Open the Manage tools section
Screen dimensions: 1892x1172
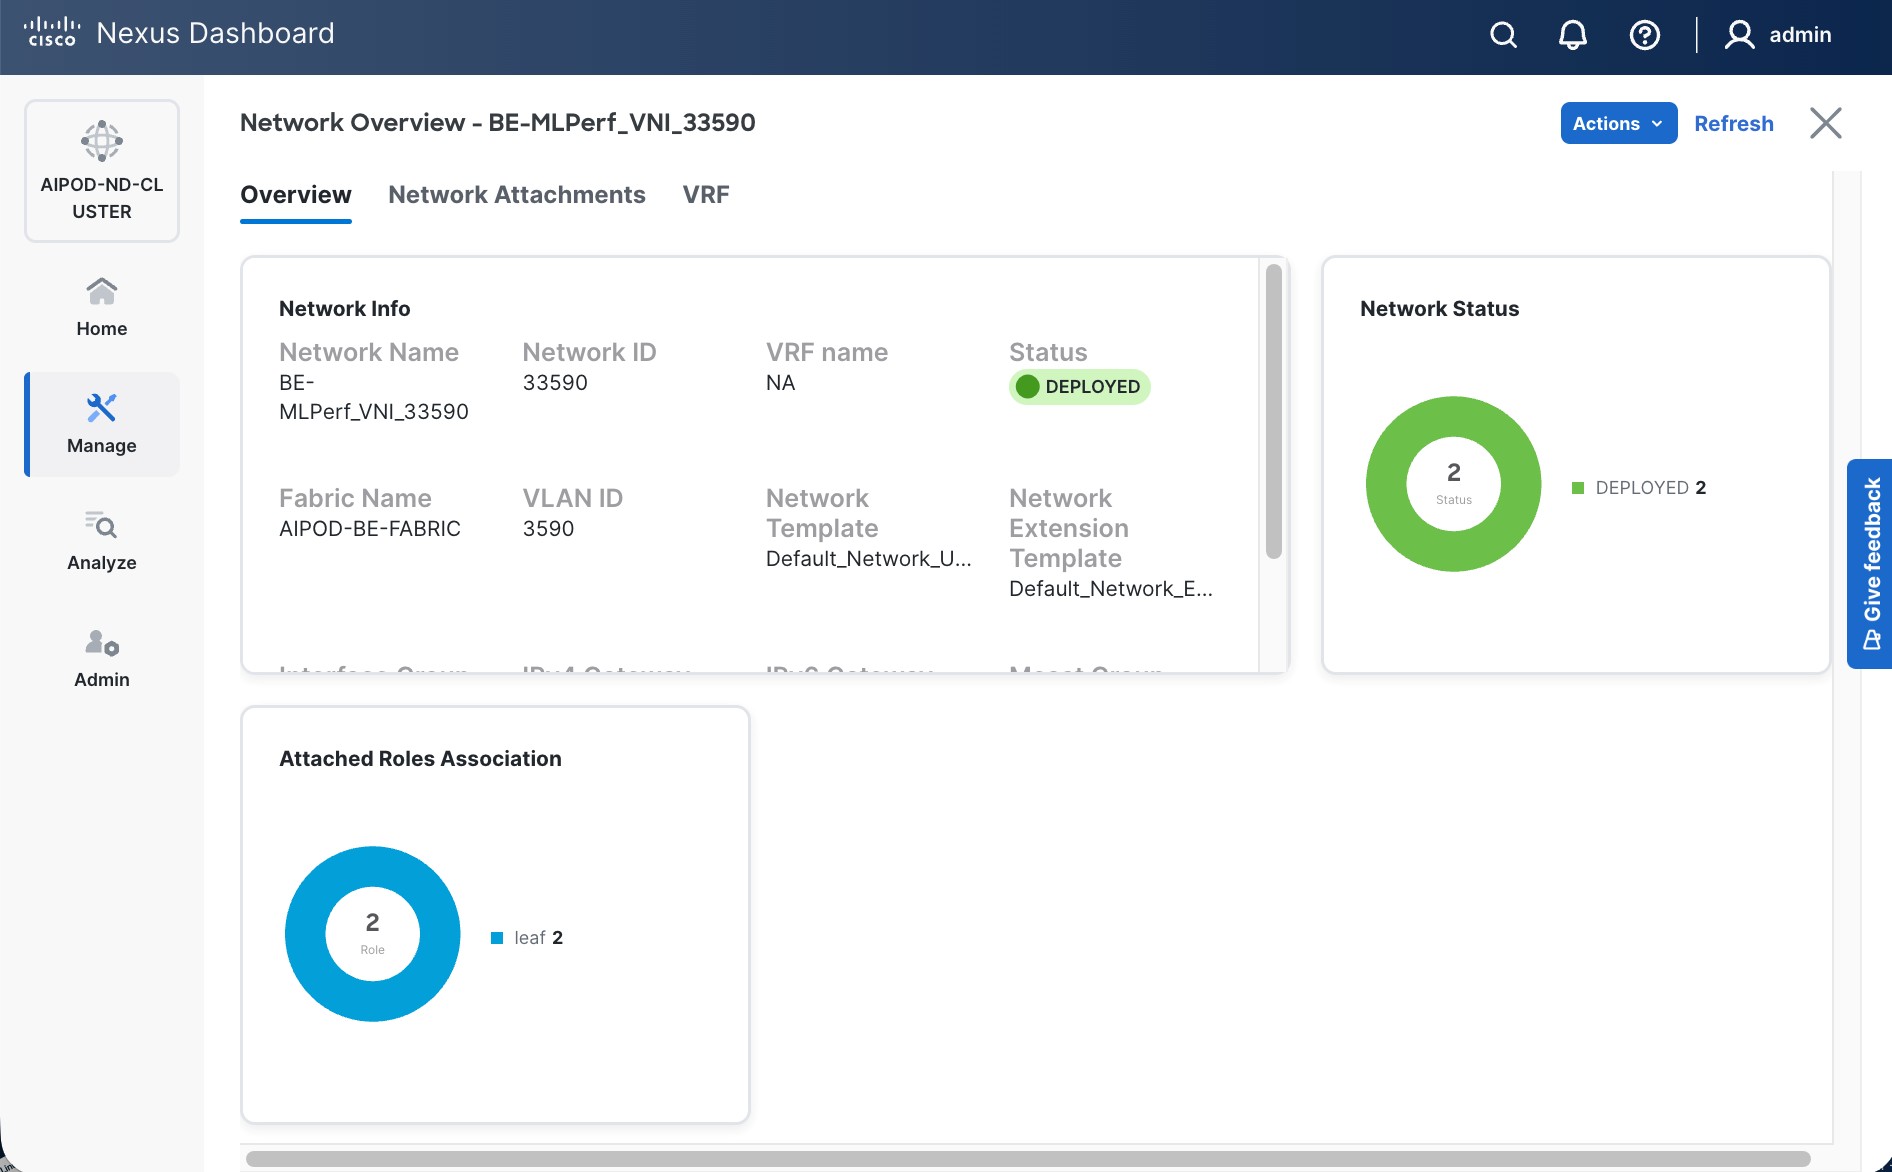(x=102, y=424)
